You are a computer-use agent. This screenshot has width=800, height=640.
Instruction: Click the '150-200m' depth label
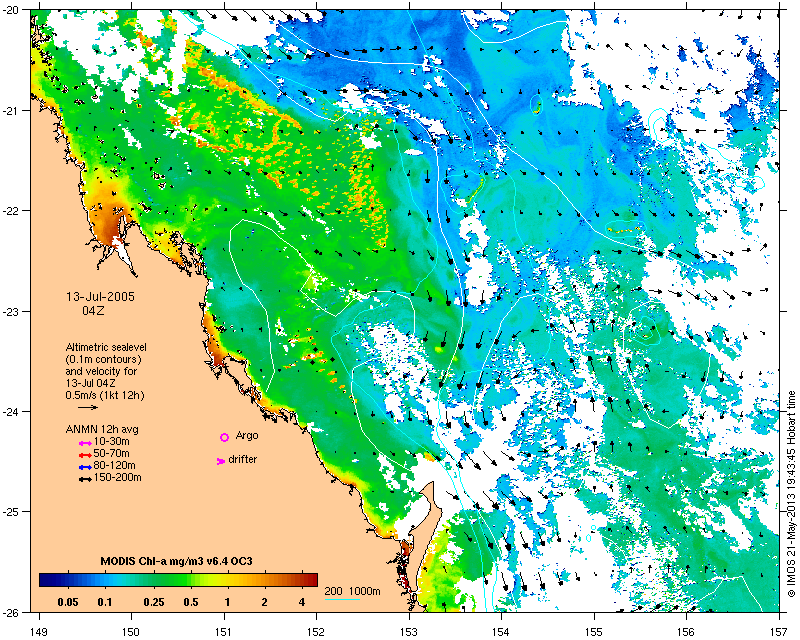tap(117, 478)
